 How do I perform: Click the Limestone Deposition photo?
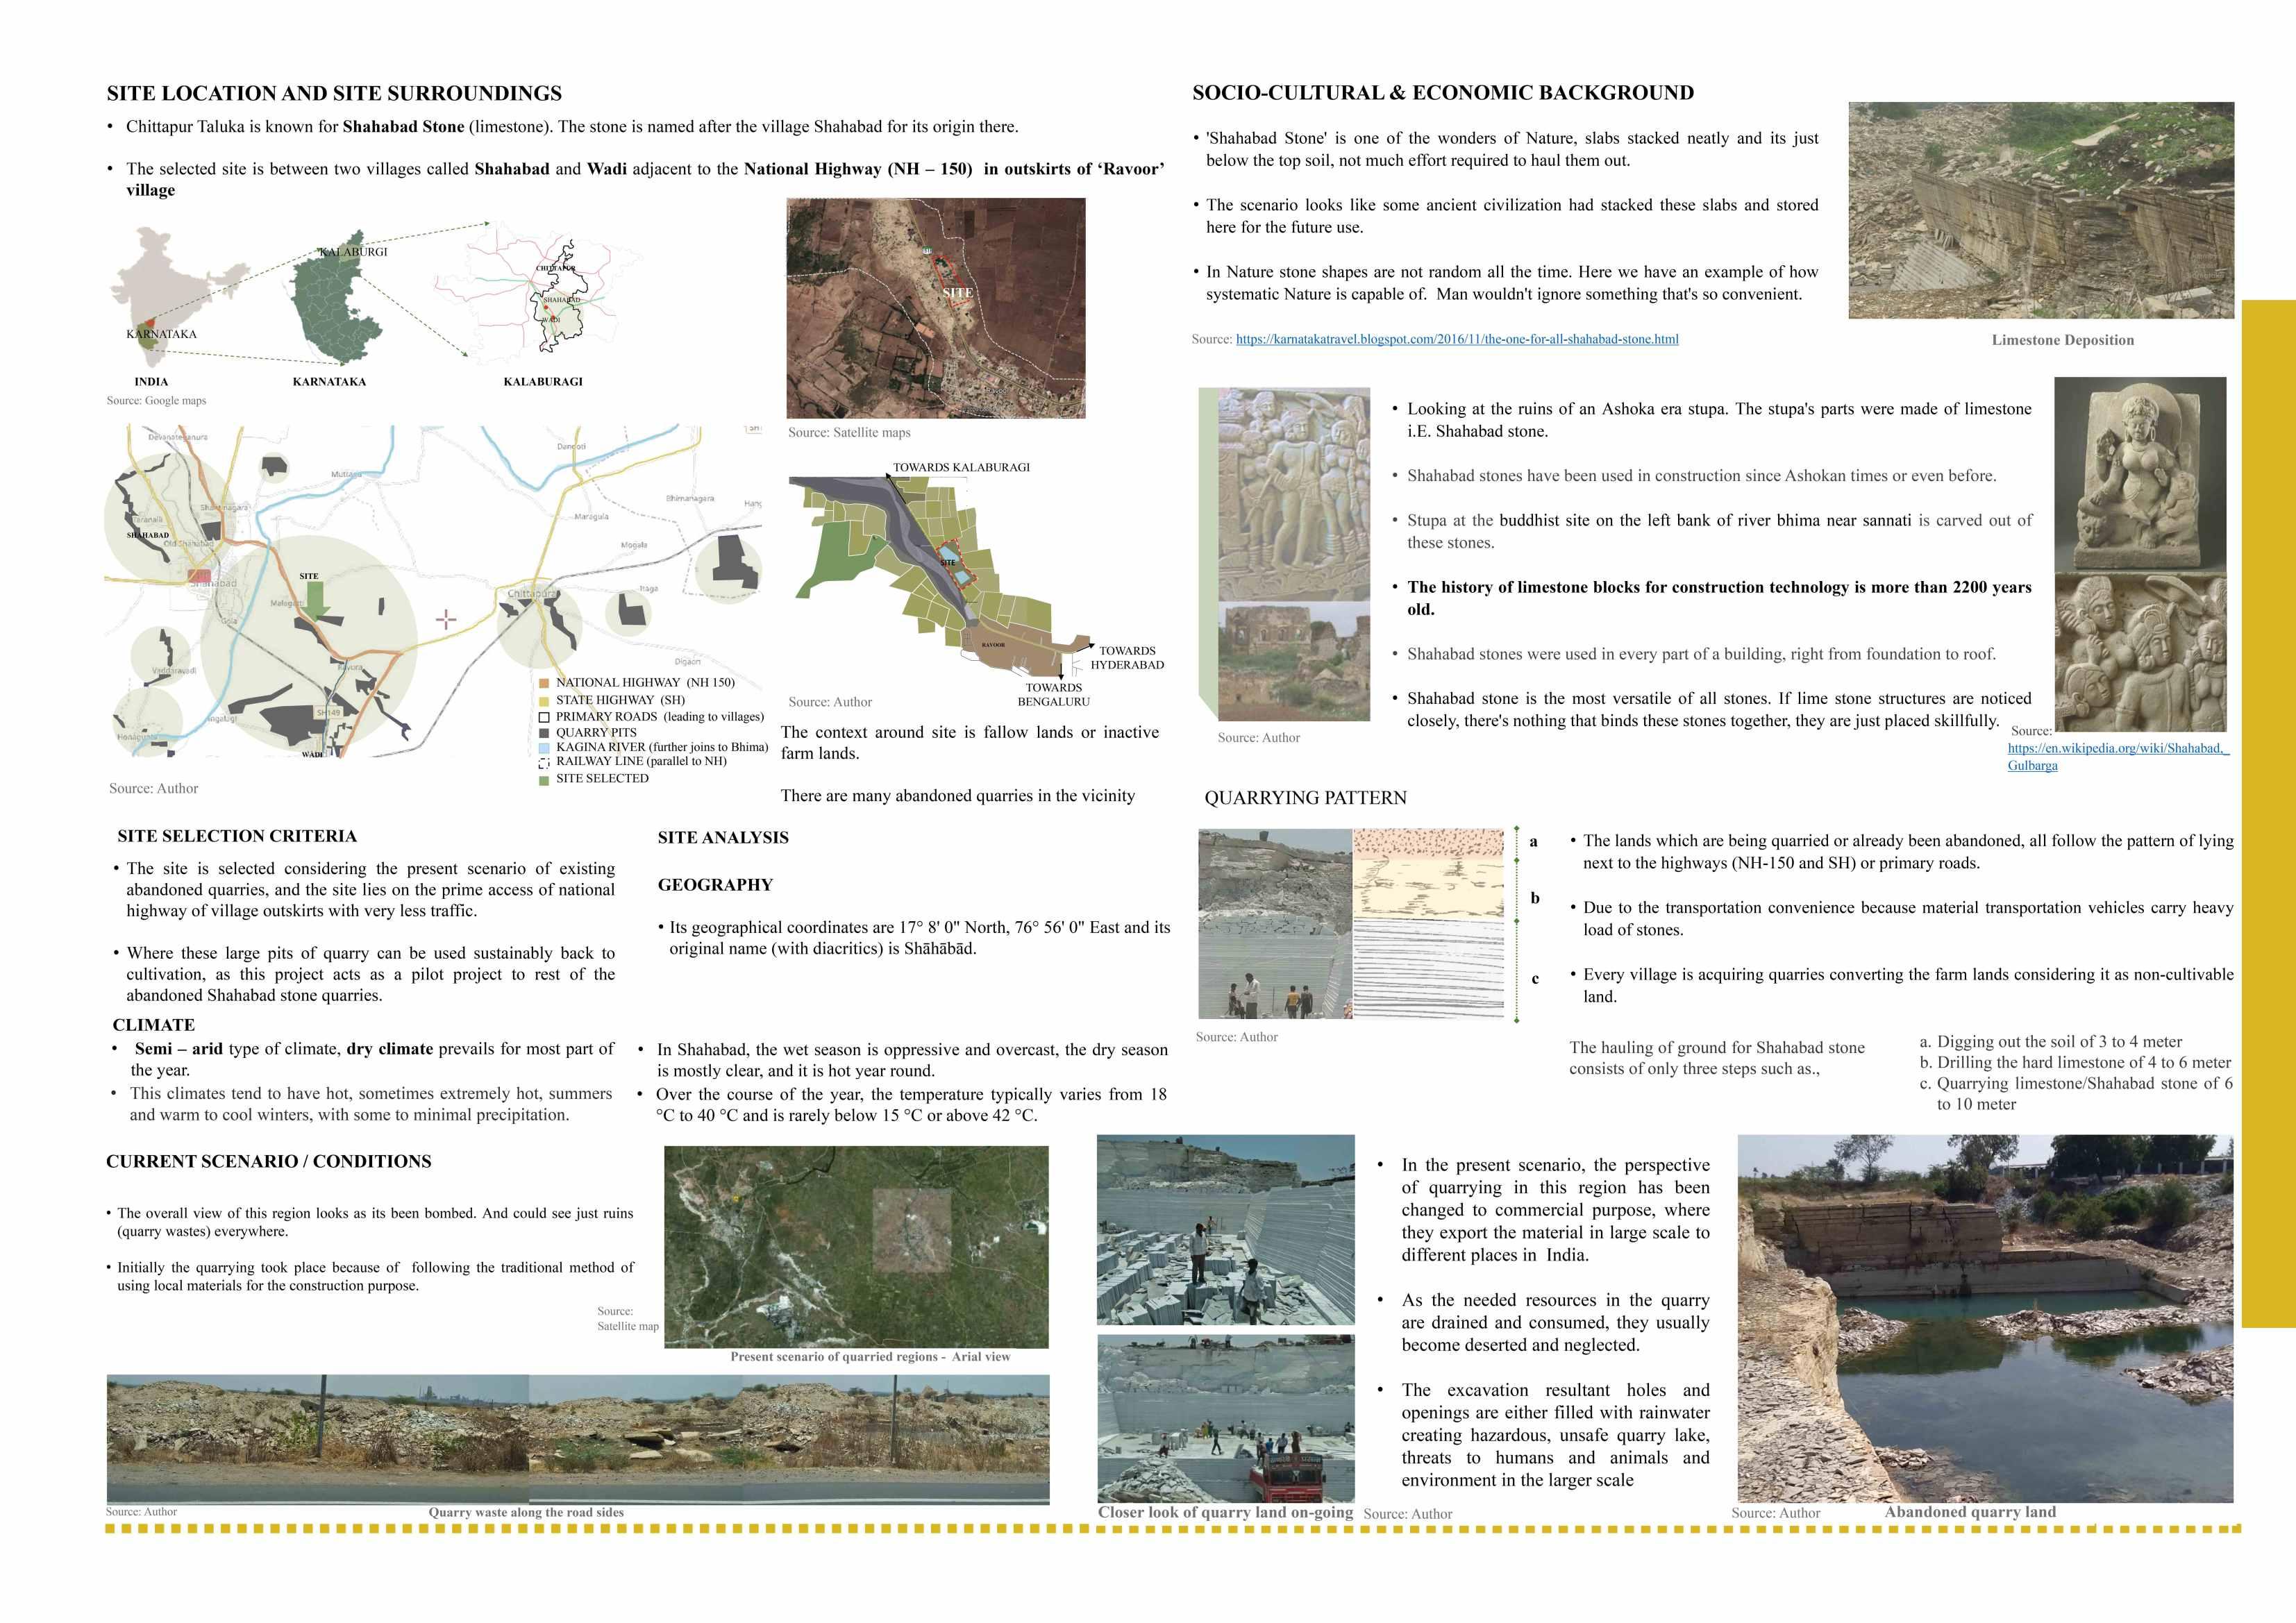[x=2040, y=210]
